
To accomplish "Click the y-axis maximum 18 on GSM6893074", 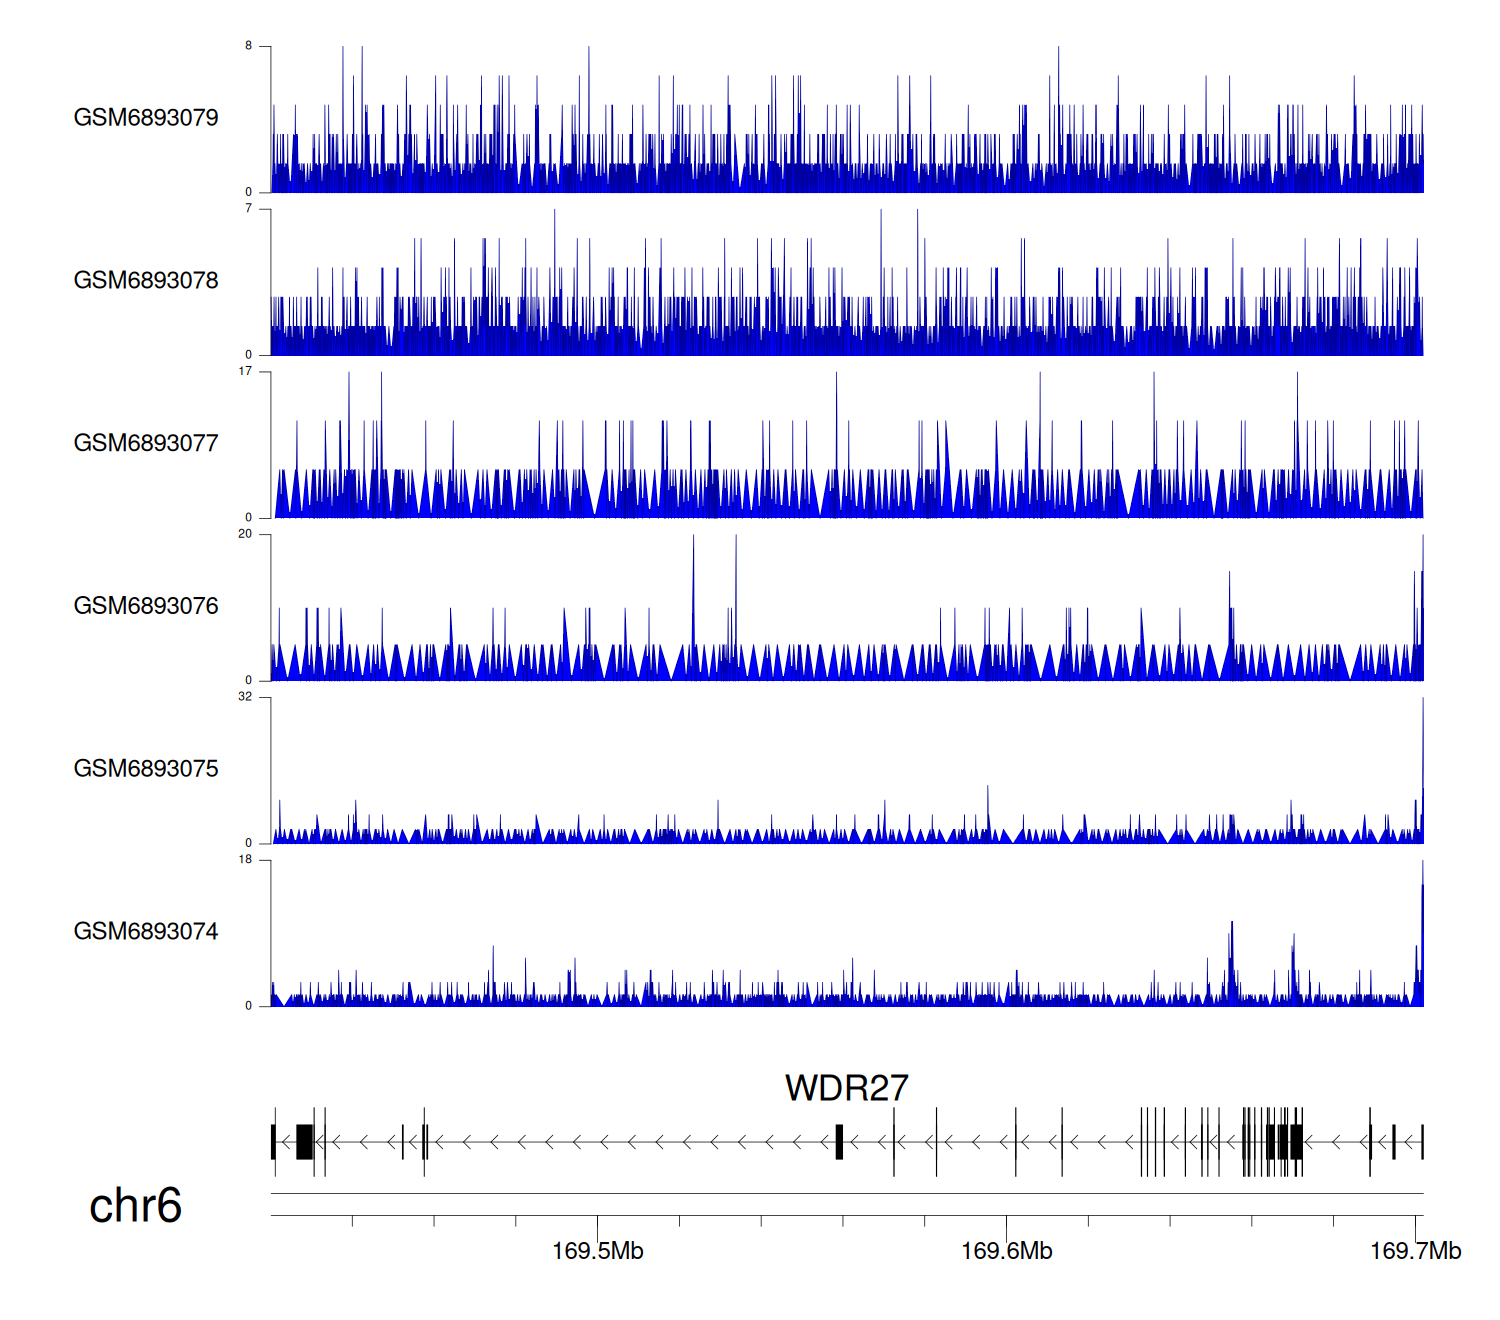I will pyautogui.click(x=245, y=860).
